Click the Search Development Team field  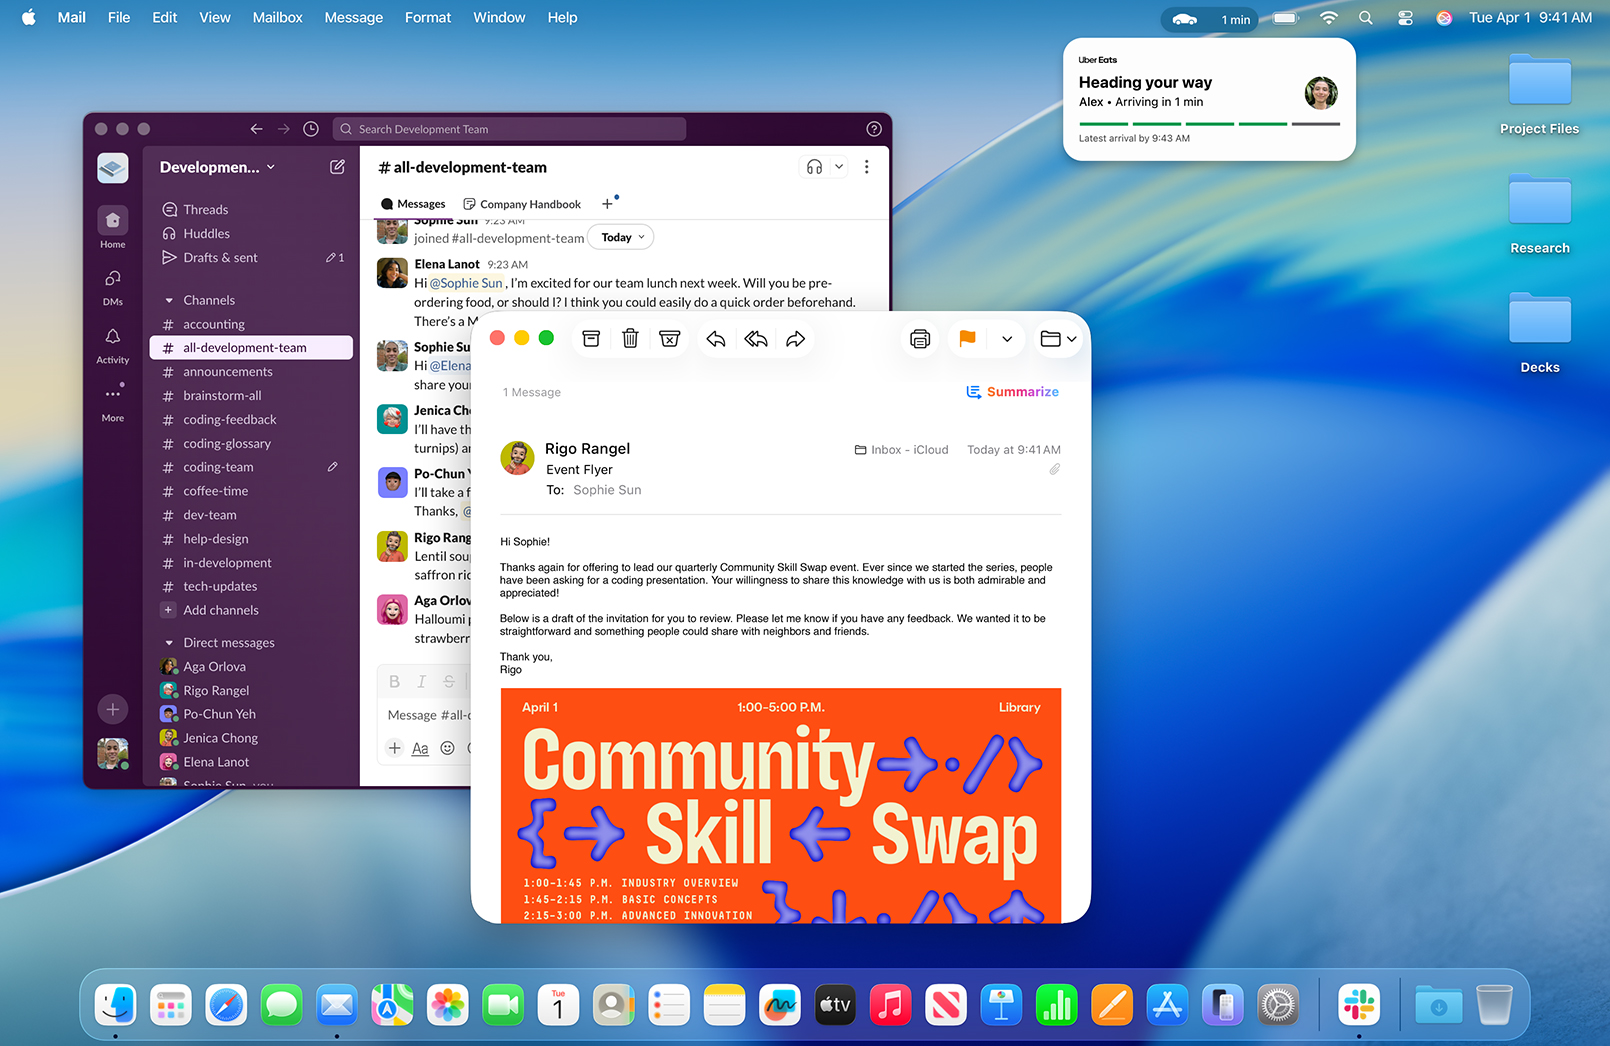(x=510, y=129)
